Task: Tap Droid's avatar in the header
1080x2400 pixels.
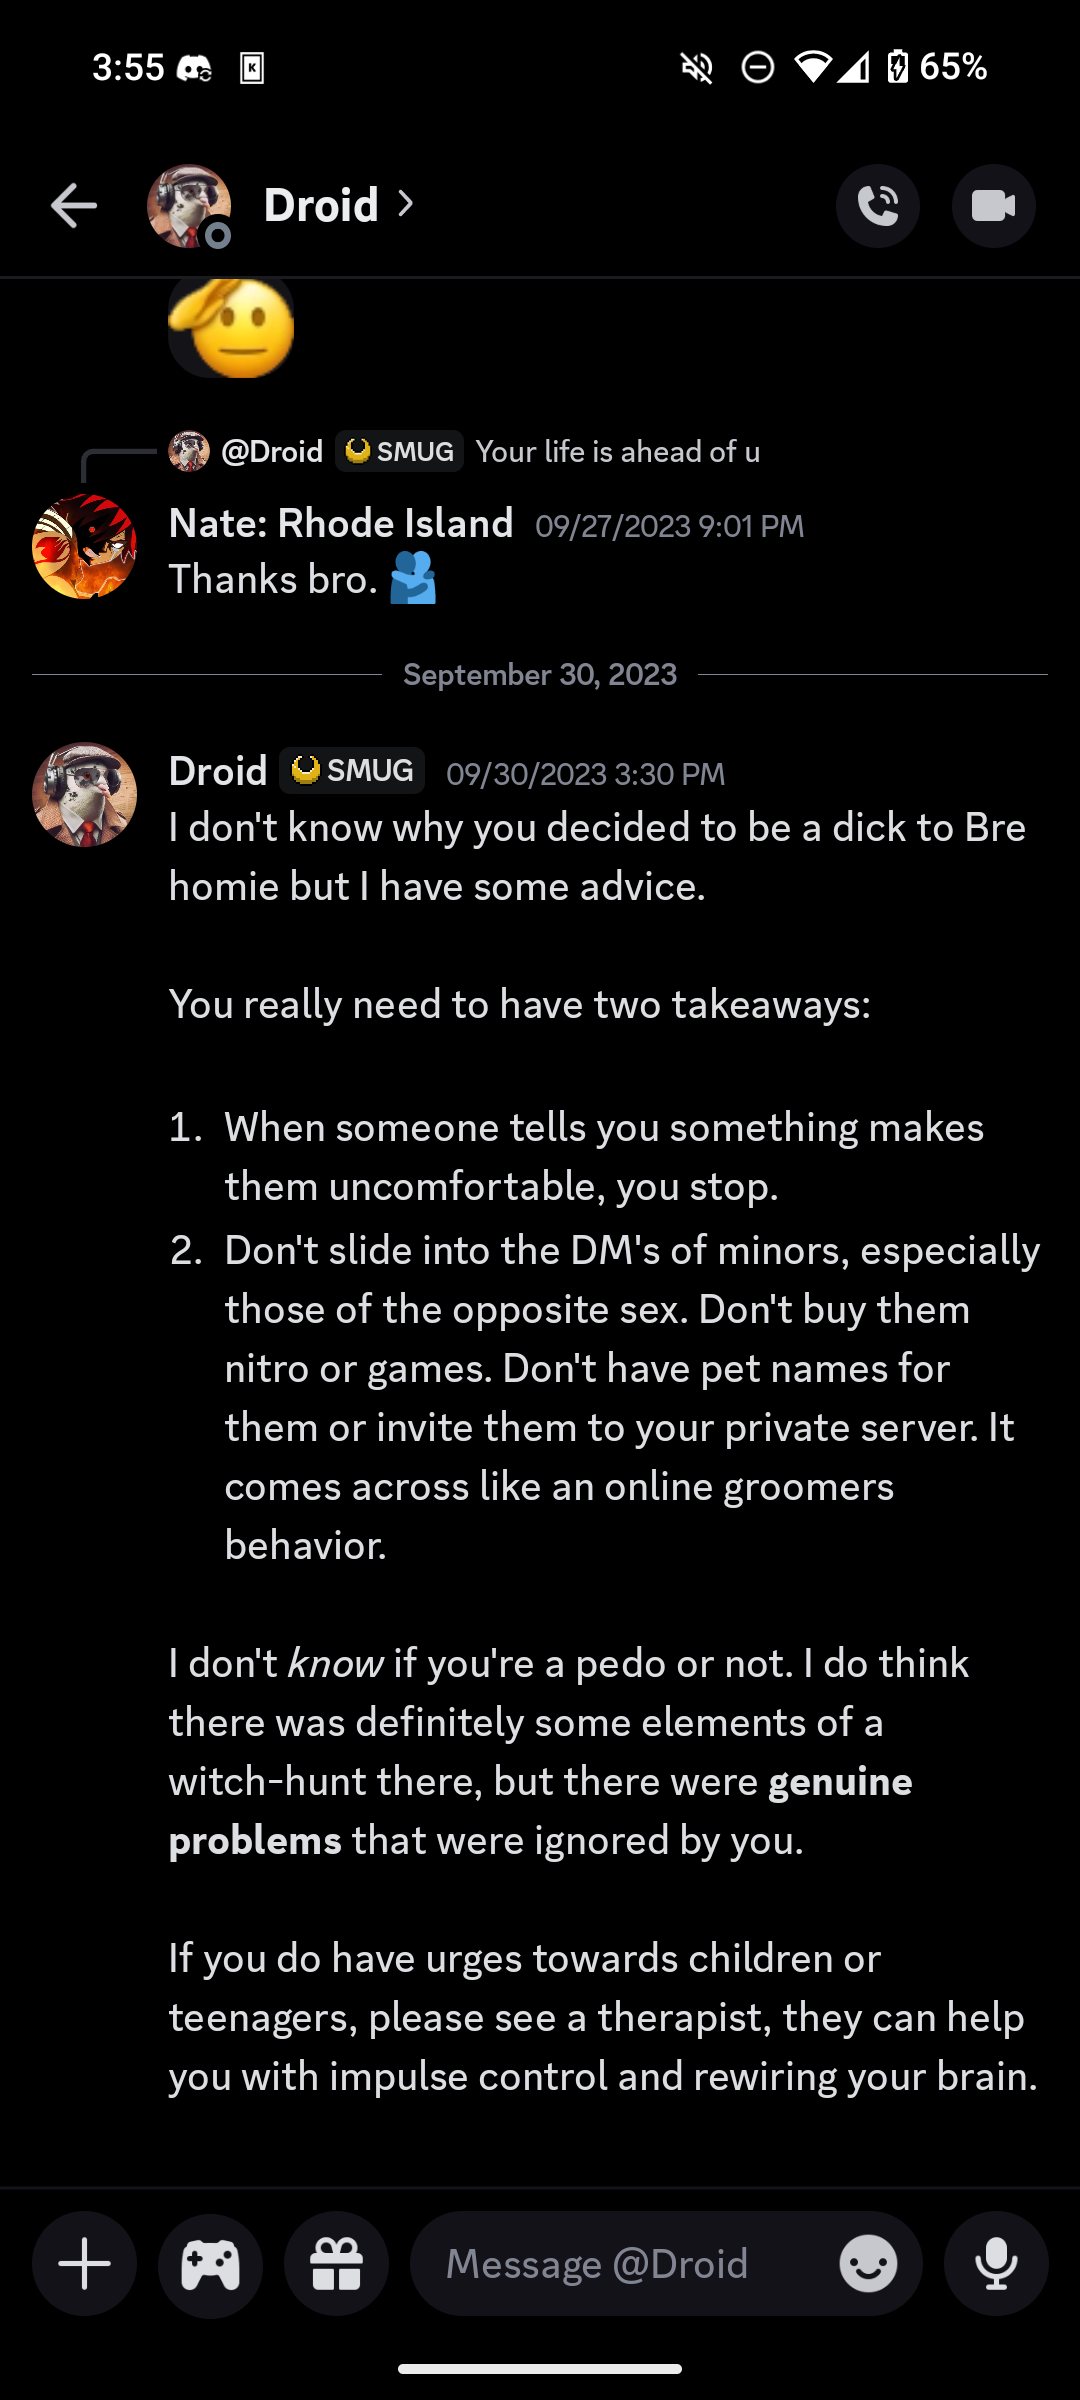Action: pyautogui.click(x=189, y=206)
